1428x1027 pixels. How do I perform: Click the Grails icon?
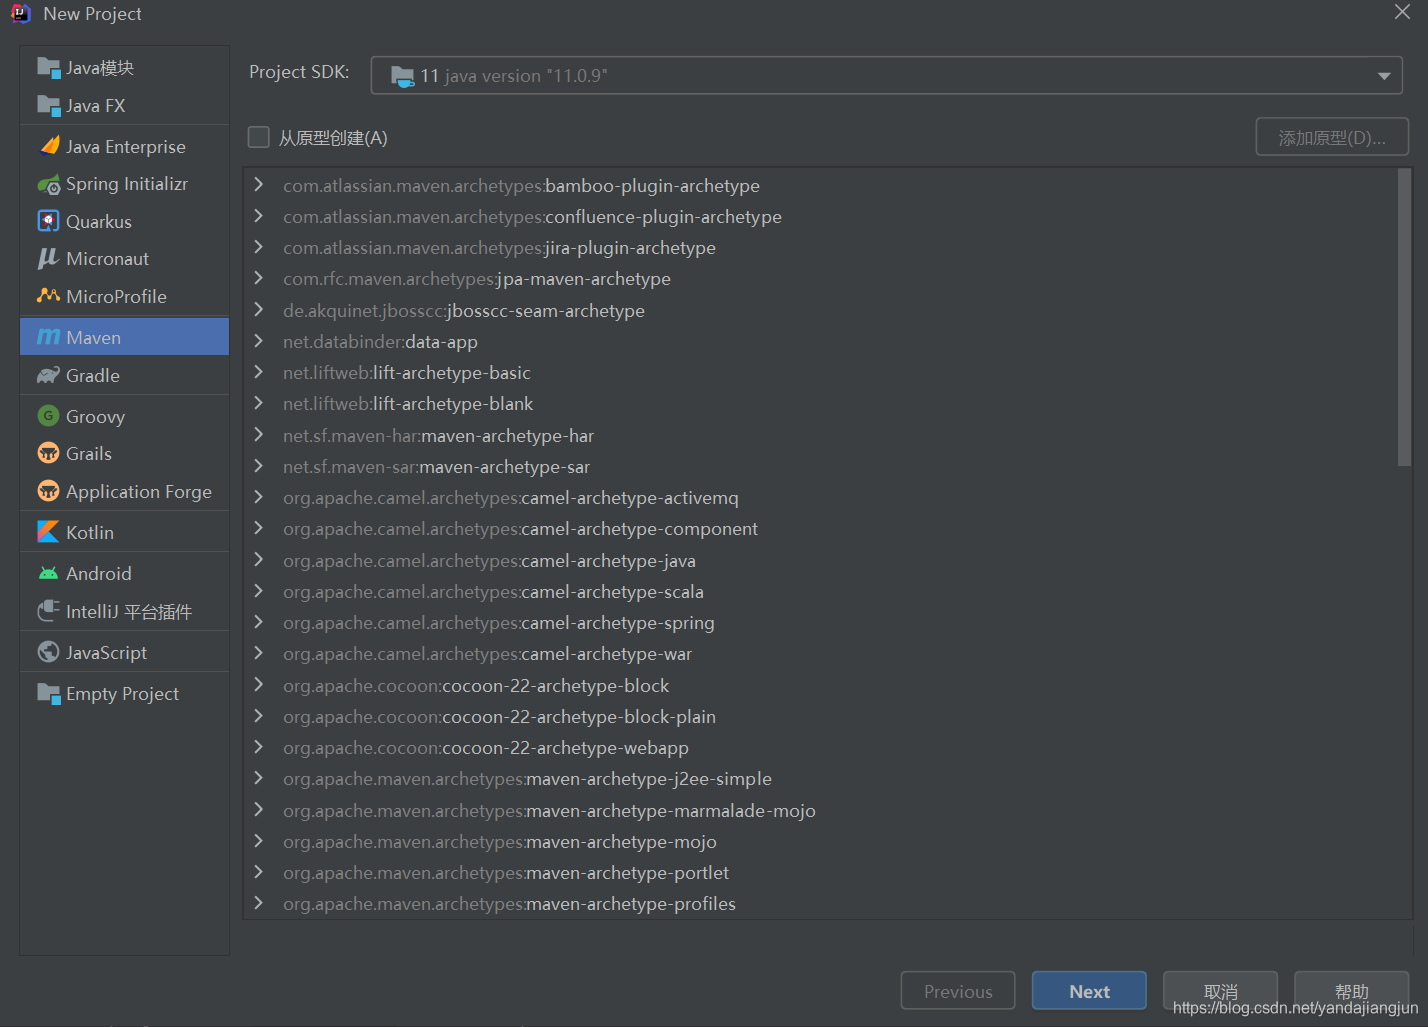48,453
